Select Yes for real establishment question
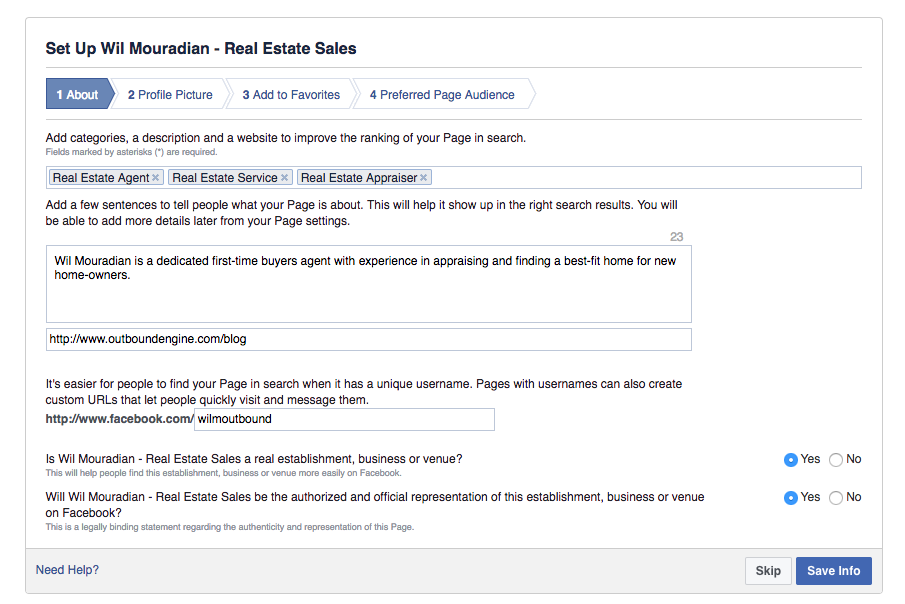The width and height of the screenshot is (905, 604). point(789,459)
